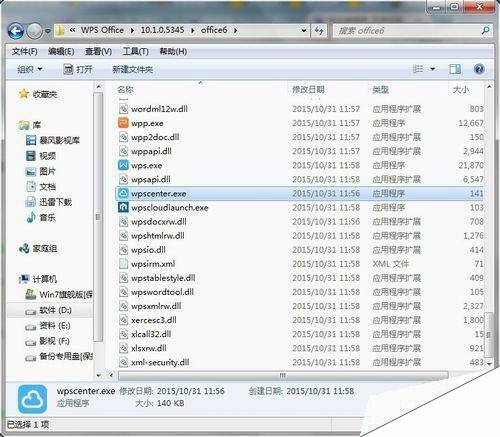Open the 查看(V) menu
The height and width of the screenshot is (437, 500).
(98, 51)
